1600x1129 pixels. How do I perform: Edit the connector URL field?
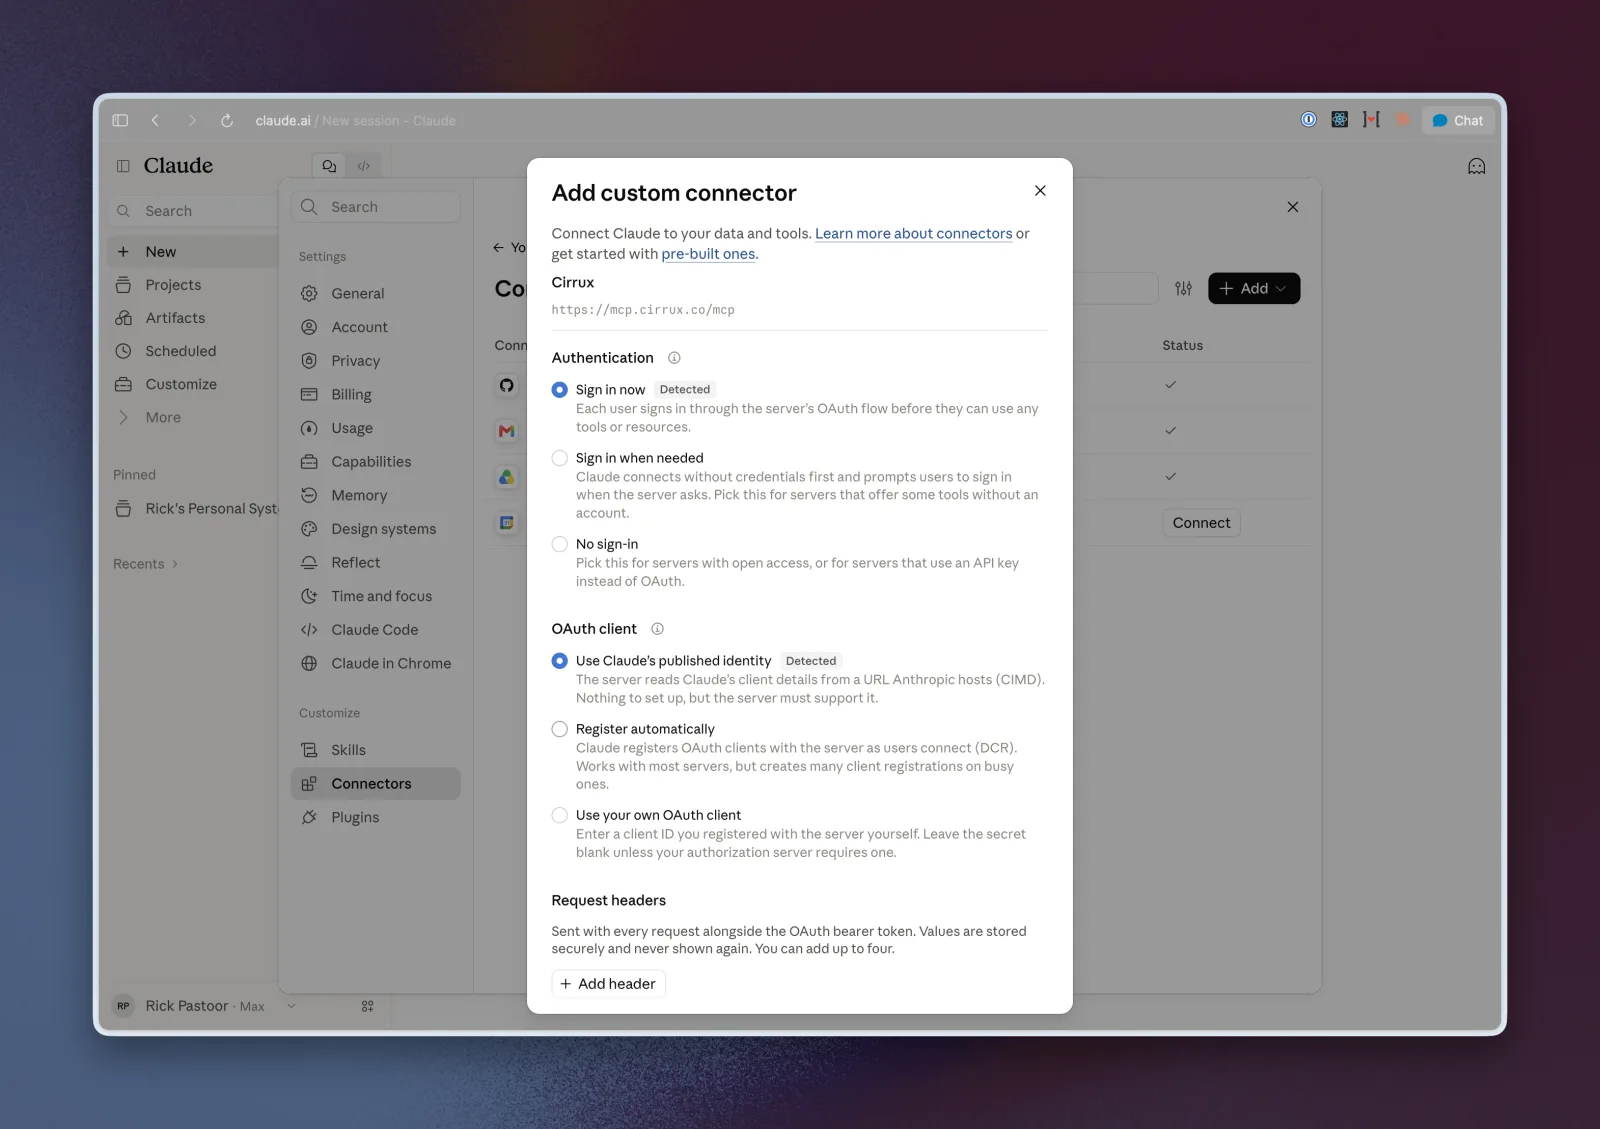tap(799, 310)
